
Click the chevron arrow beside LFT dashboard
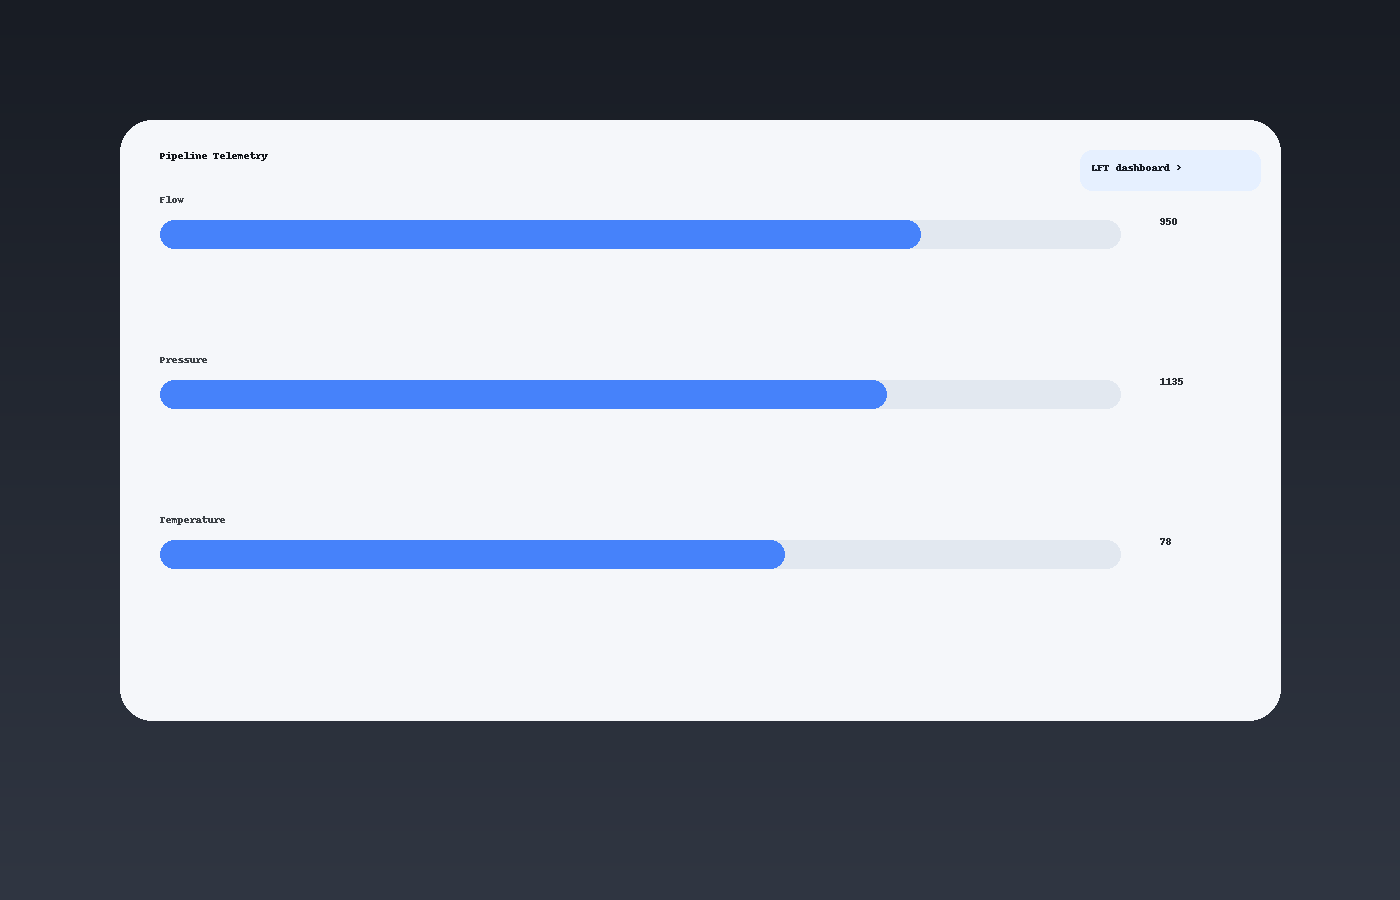[x=1179, y=168]
